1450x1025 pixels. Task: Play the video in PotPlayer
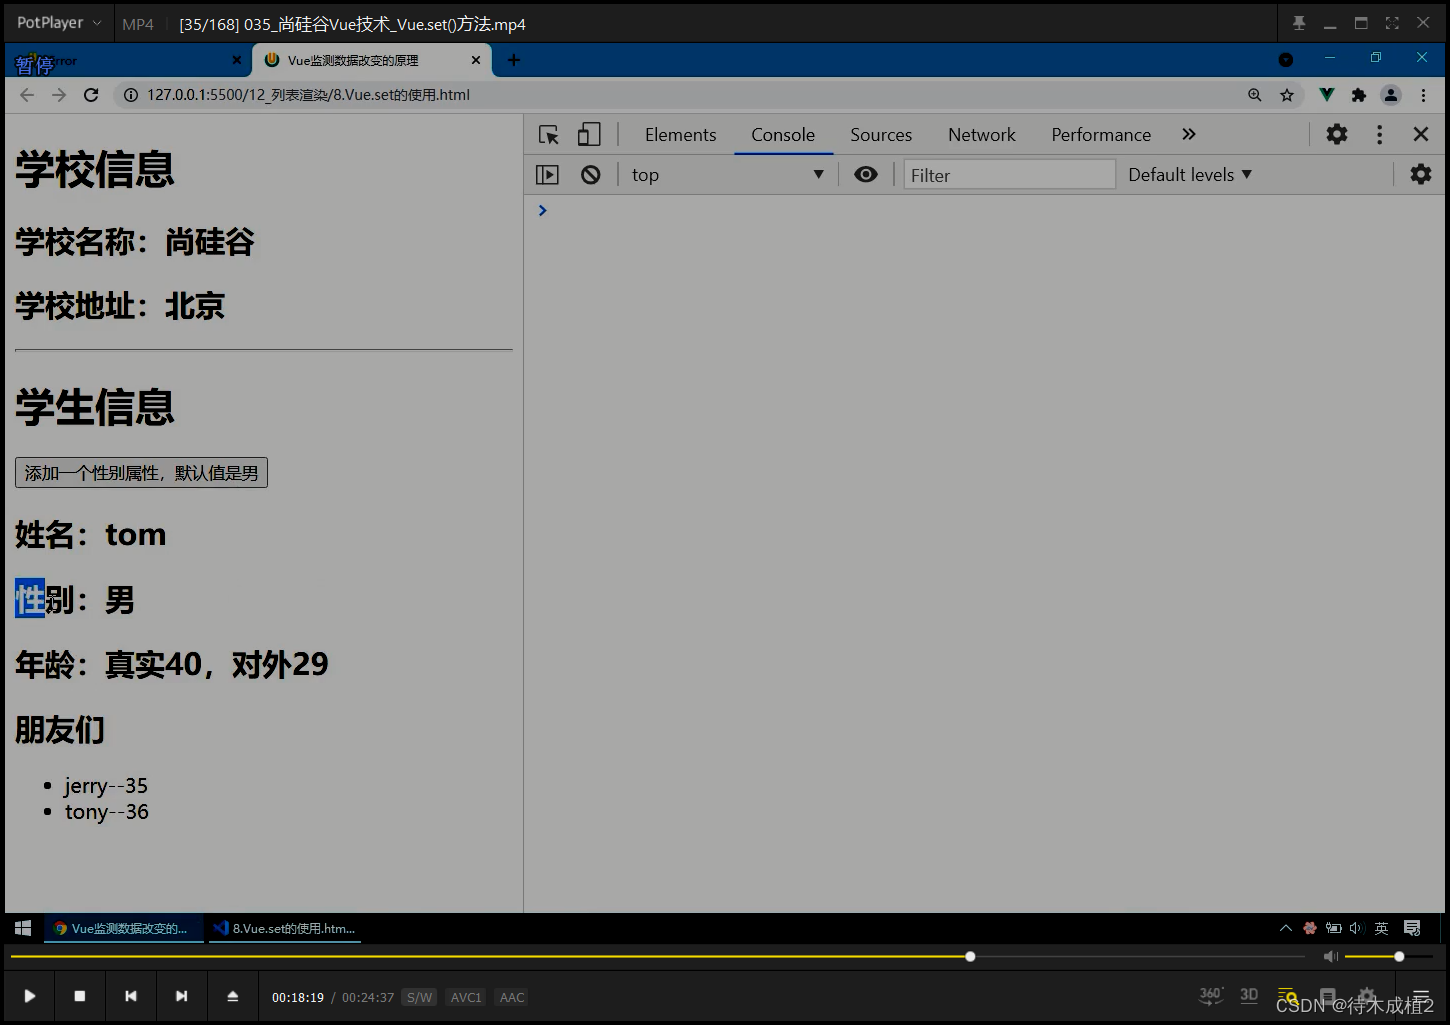[30, 996]
